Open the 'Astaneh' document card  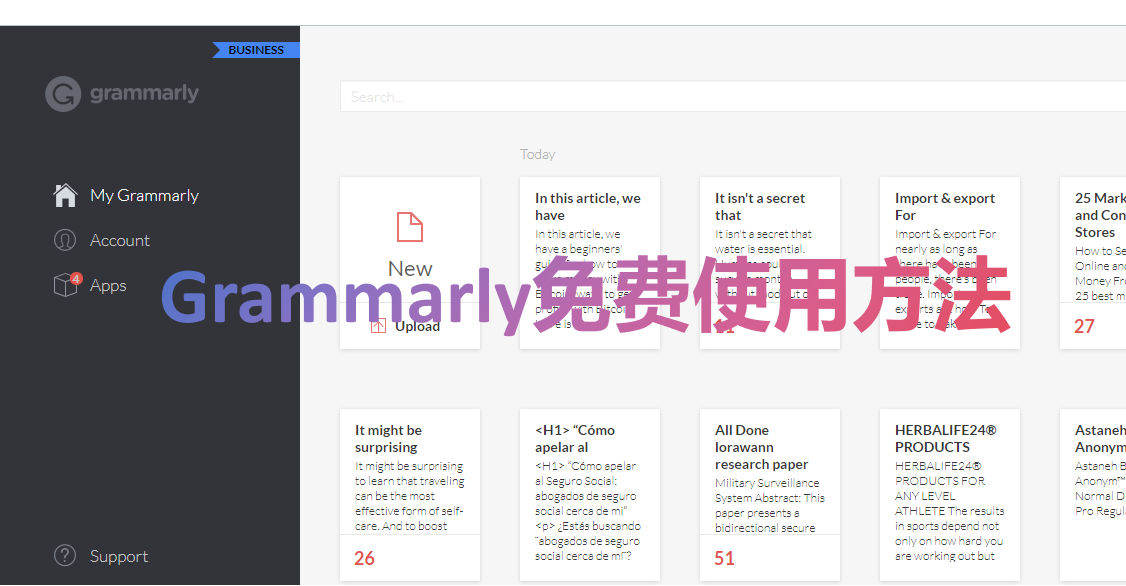pyautogui.click(x=1093, y=495)
